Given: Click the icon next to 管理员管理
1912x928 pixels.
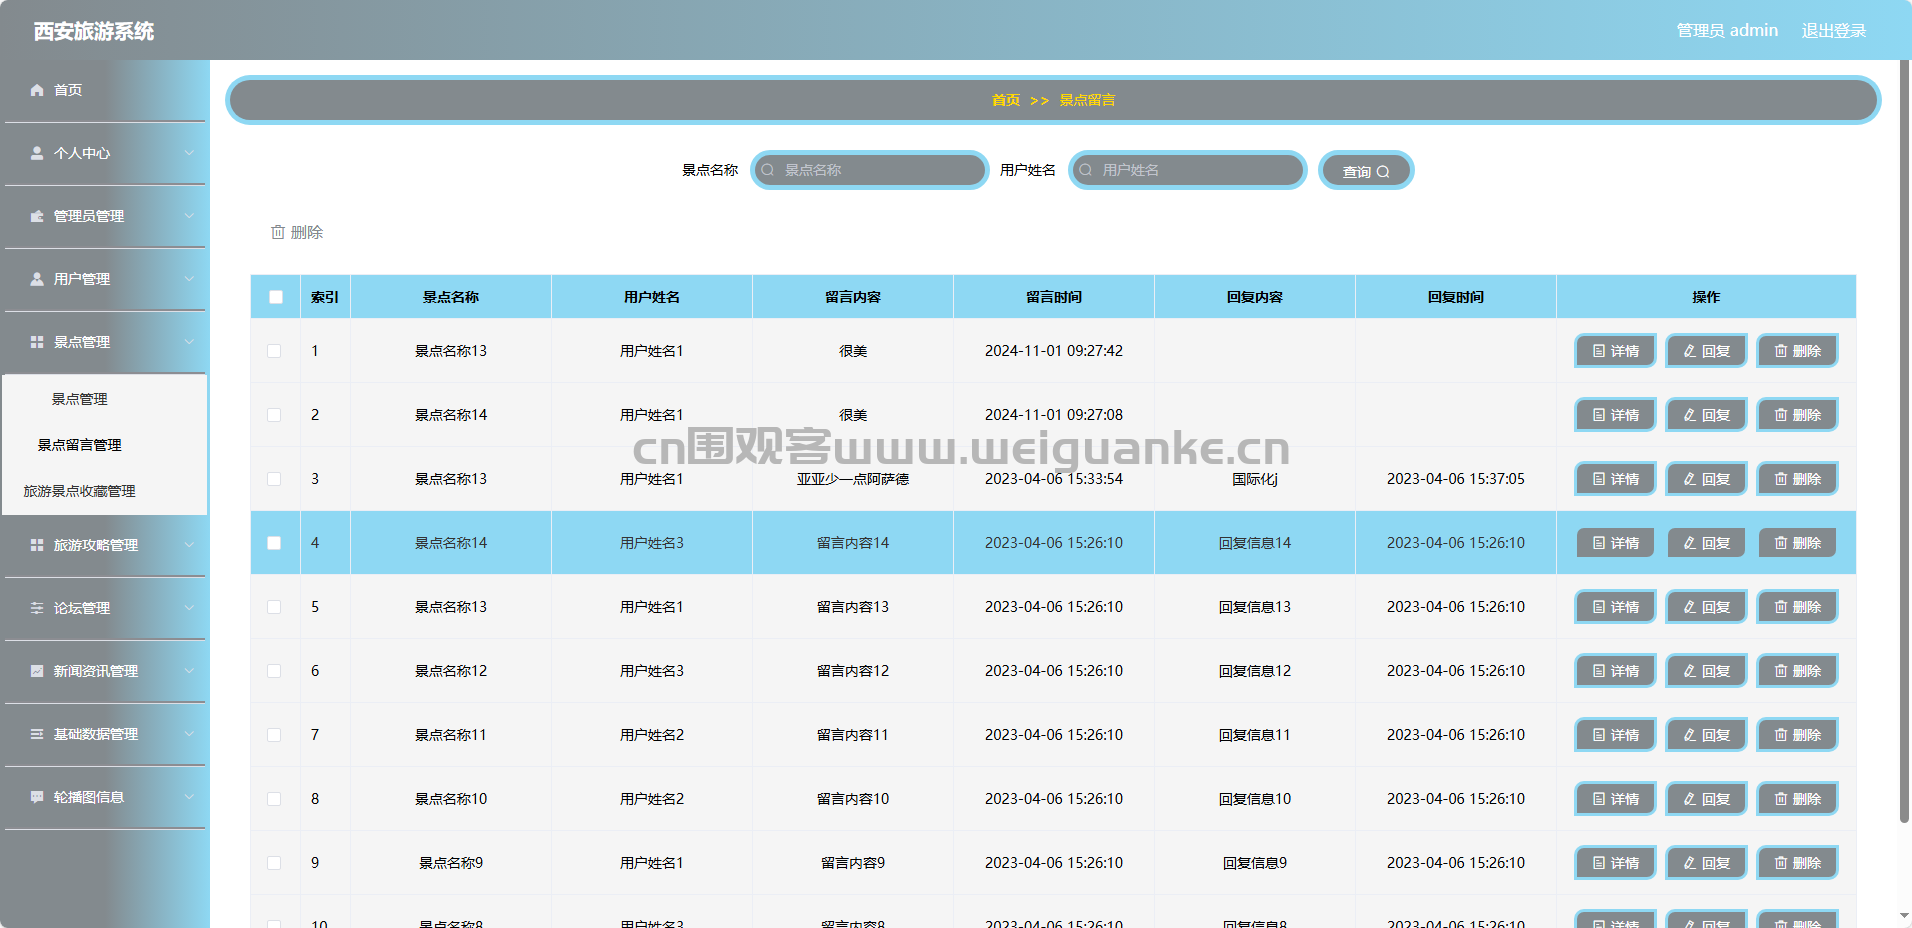Looking at the screenshot, I should [37, 216].
